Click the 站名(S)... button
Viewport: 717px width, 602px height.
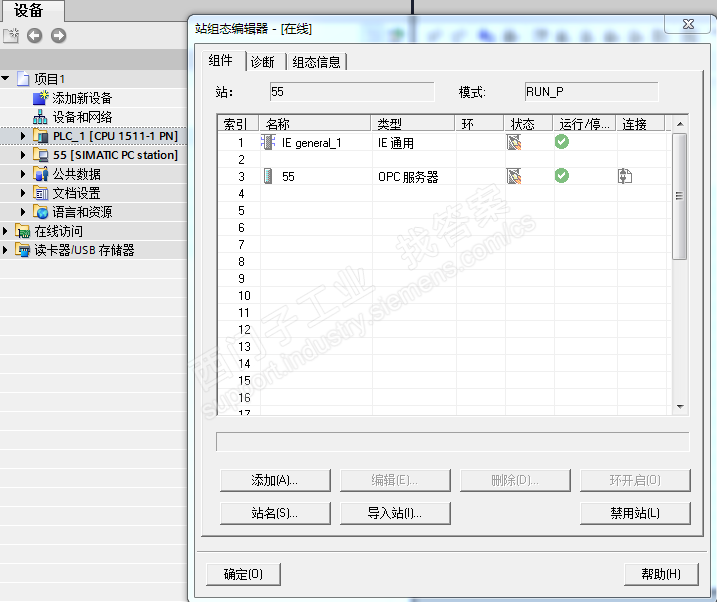(275, 513)
